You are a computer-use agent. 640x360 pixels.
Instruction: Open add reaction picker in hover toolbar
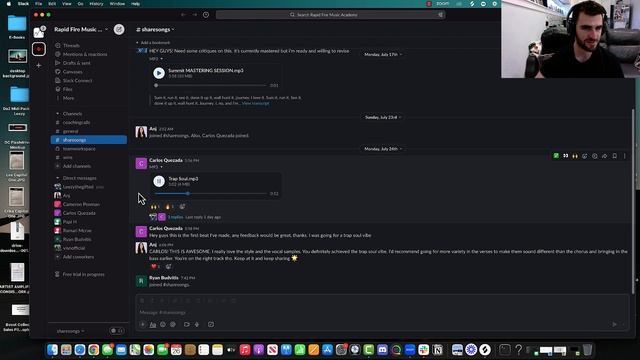[585, 156]
